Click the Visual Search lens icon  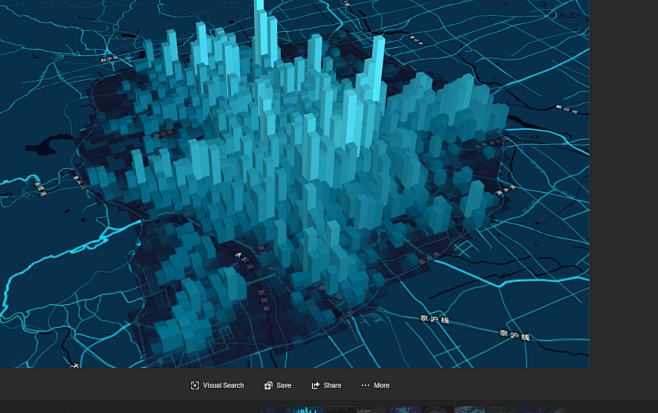tap(195, 385)
